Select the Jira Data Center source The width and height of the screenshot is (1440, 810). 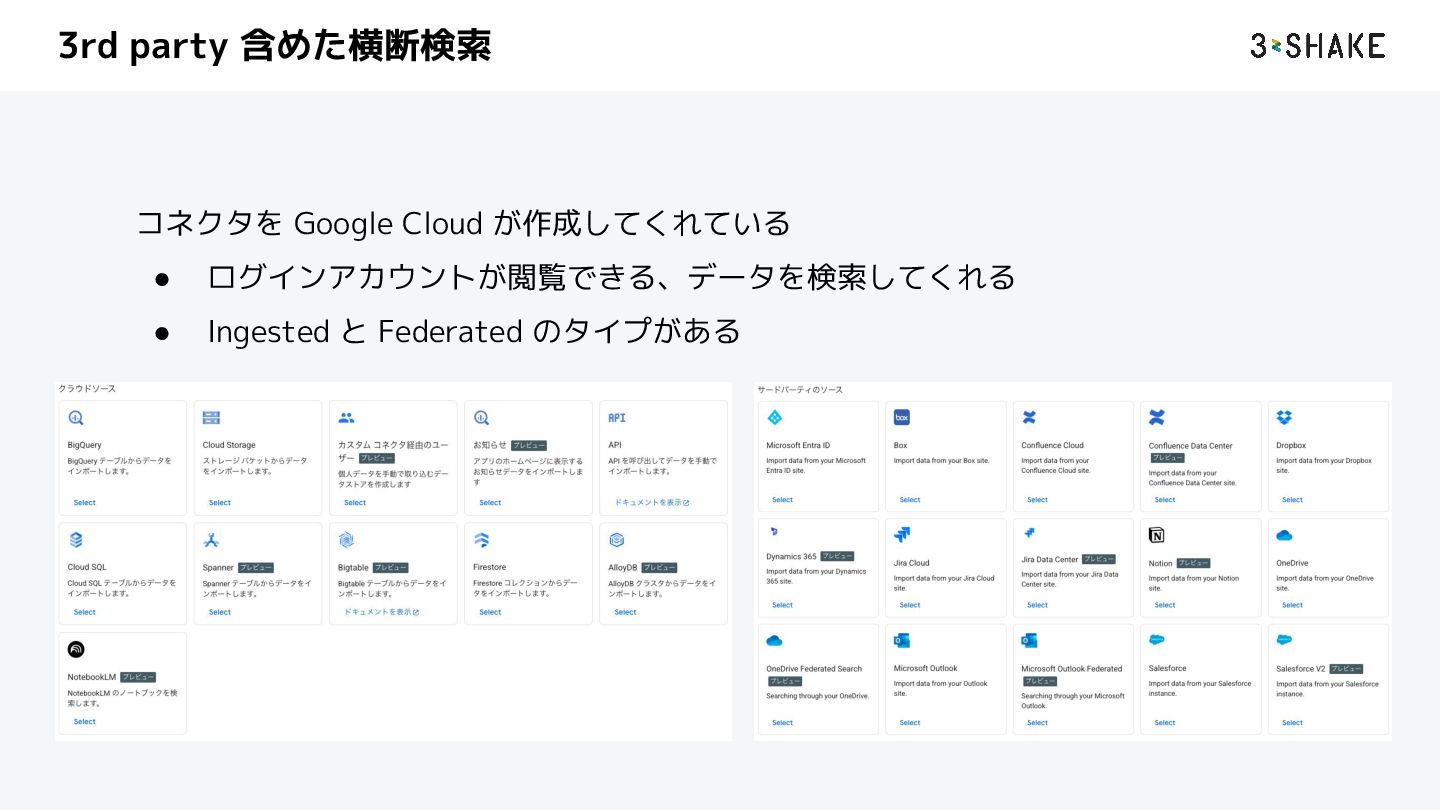(1038, 605)
